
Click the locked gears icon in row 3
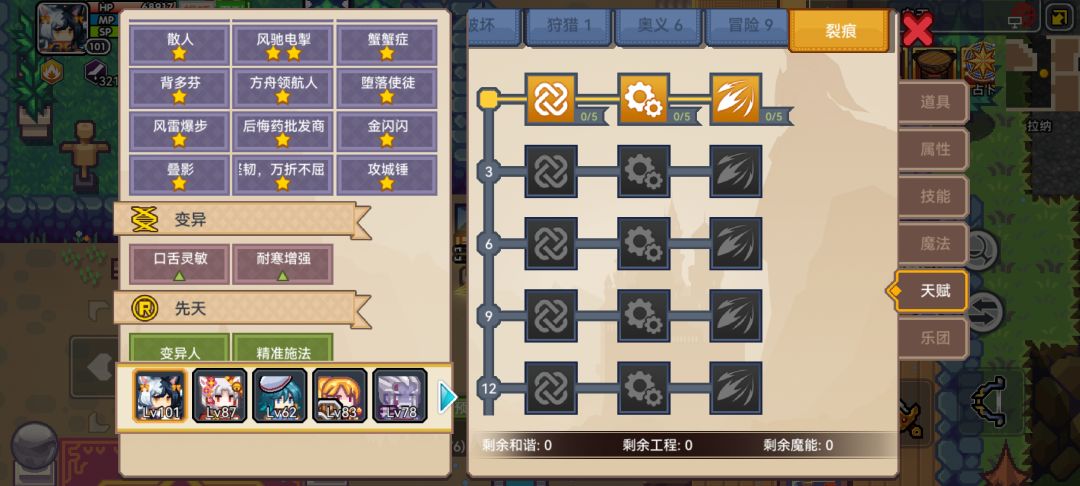[x=643, y=171]
